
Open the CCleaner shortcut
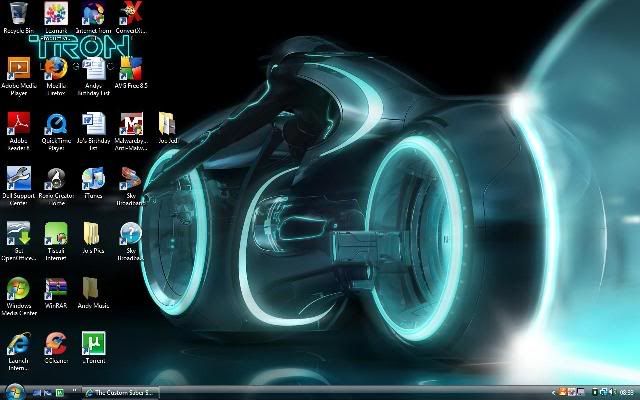56,345
